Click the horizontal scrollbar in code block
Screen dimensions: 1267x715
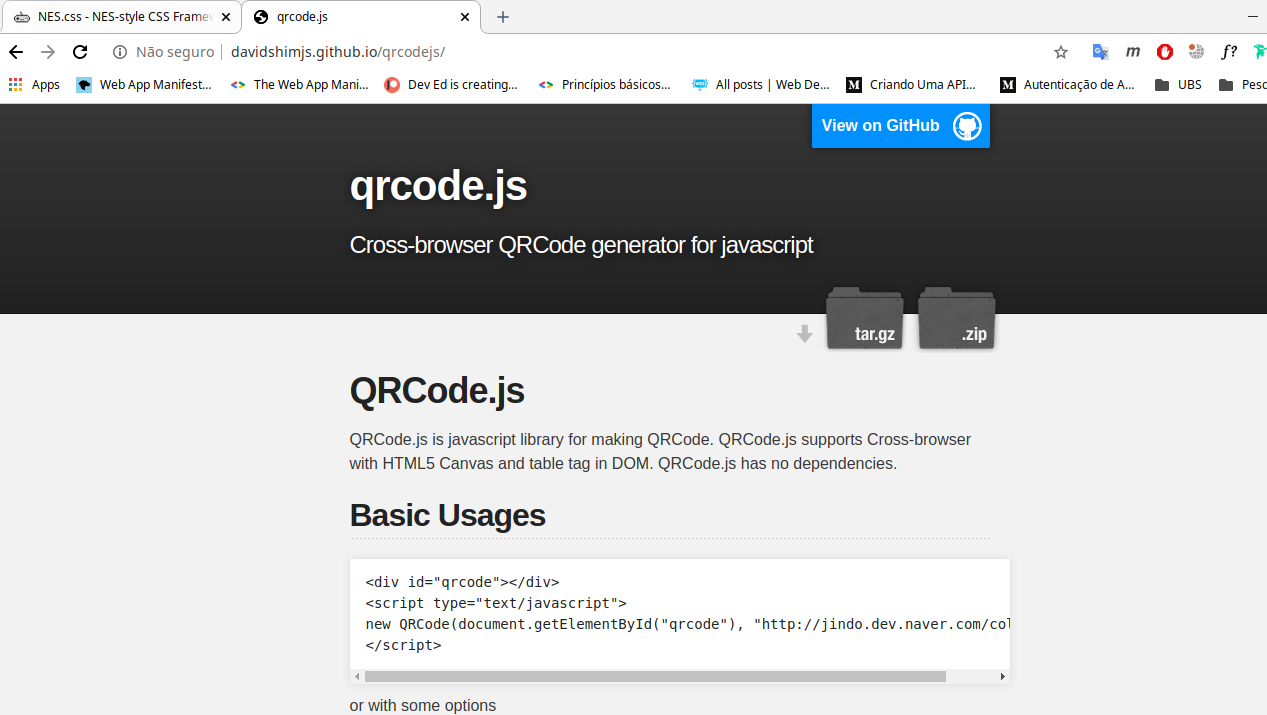coord(655,677)
